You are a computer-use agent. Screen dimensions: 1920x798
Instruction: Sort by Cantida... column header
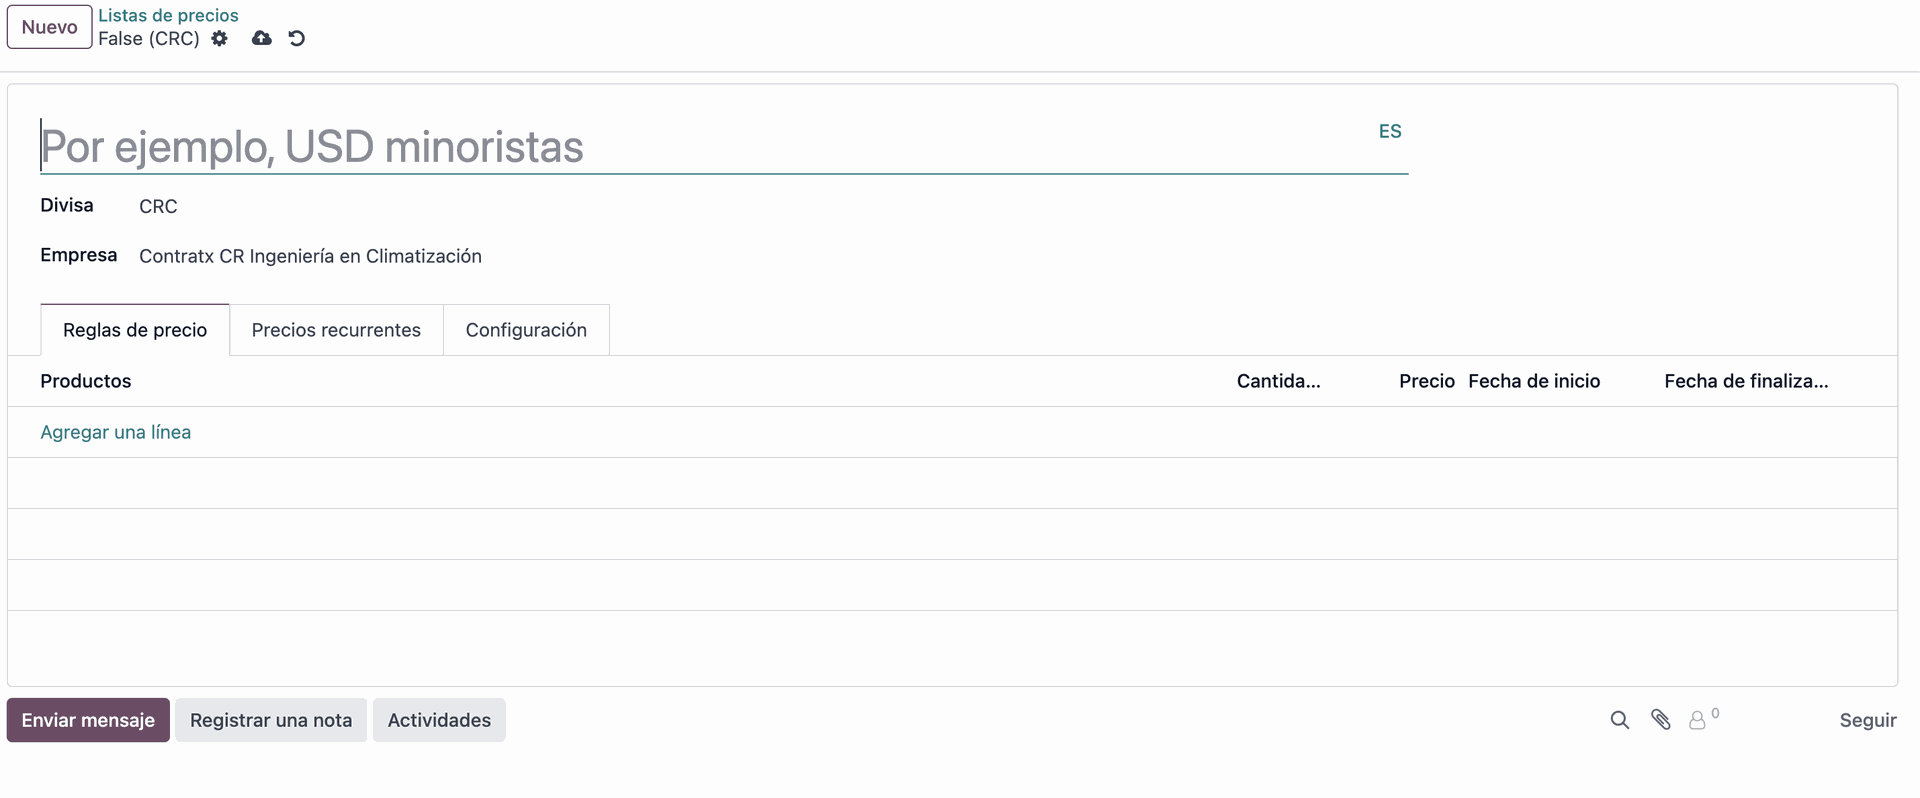pyautogui.click(x=1278, y=381)
